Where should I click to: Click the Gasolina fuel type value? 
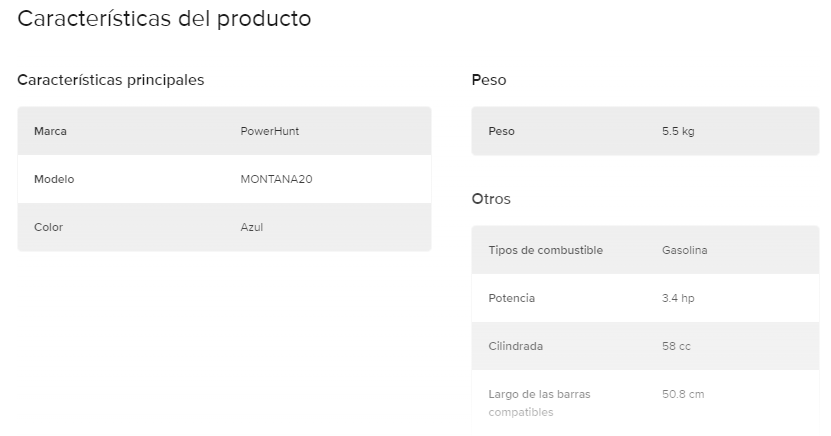(684, 250)
